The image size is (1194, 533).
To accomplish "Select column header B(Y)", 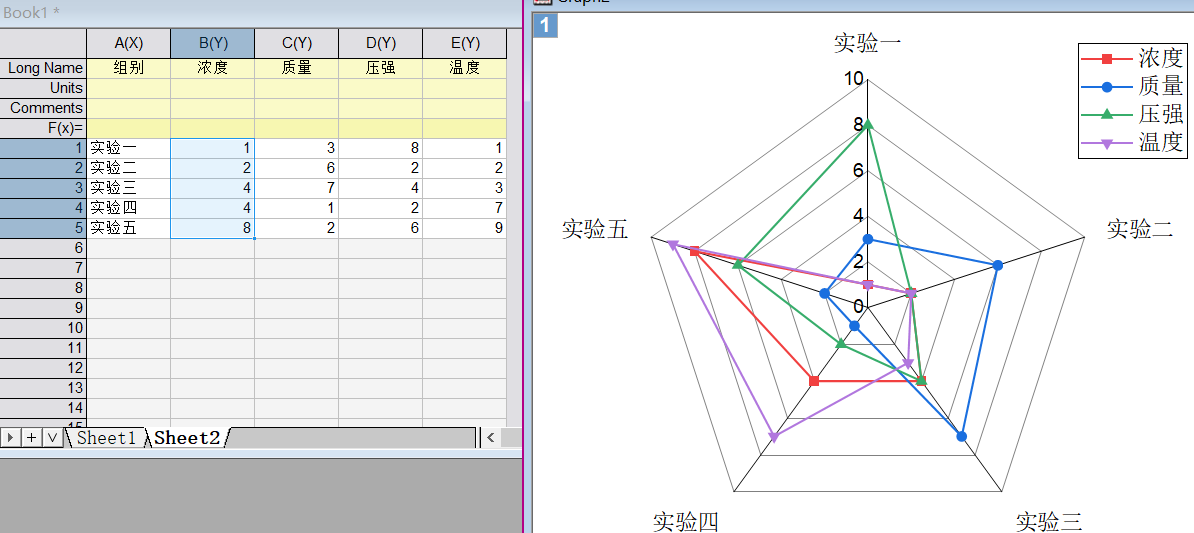I will (212, 44).
